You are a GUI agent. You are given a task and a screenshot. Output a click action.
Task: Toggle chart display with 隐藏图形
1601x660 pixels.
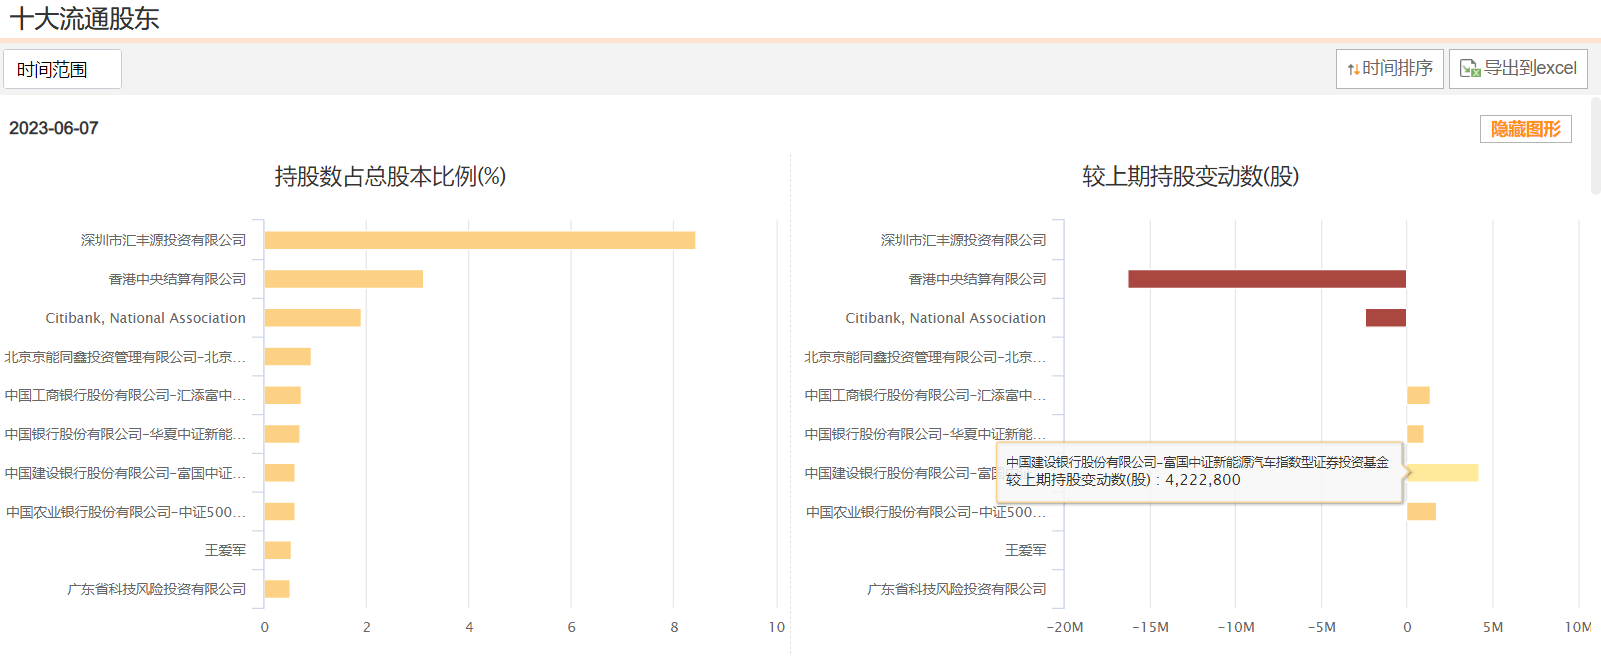tap(1525, 129)
